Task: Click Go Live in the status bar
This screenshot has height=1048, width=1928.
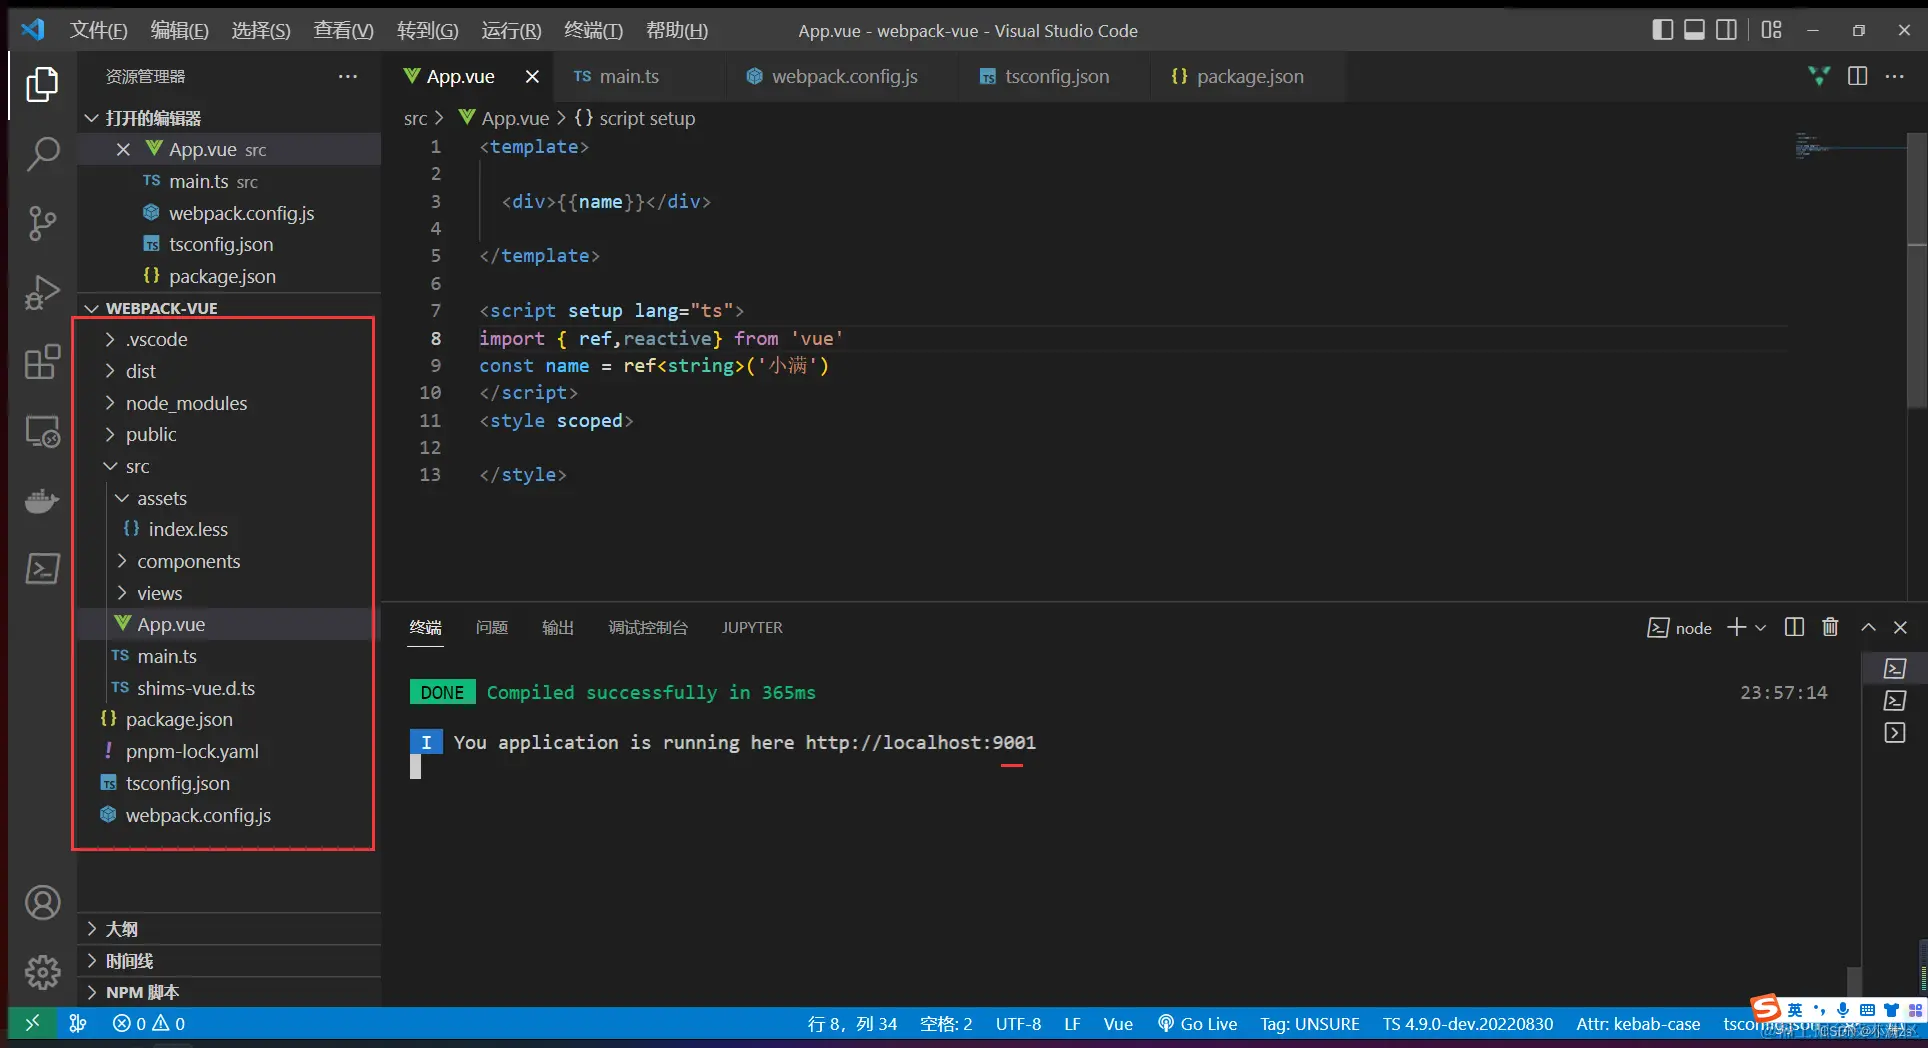Action: (1197, 1023)
